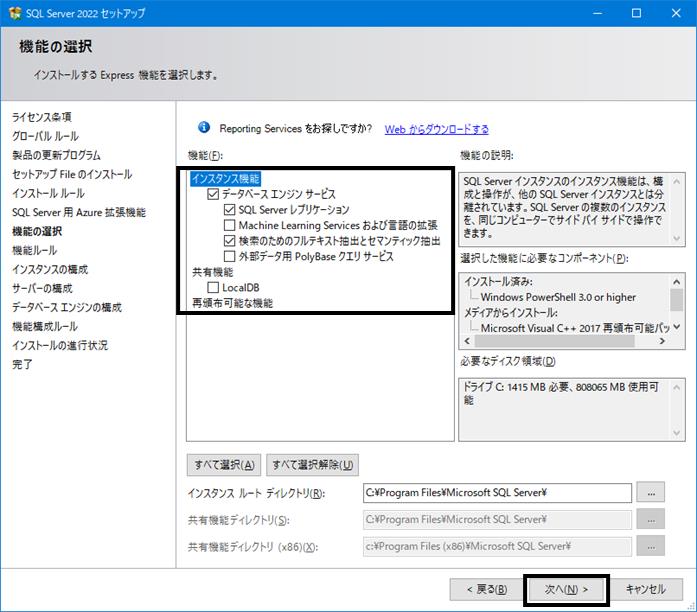The height and width of the screenshot is (612, 697).
Task: Click left arrow of components horizontal scrollbar
Action: (467, 341)
